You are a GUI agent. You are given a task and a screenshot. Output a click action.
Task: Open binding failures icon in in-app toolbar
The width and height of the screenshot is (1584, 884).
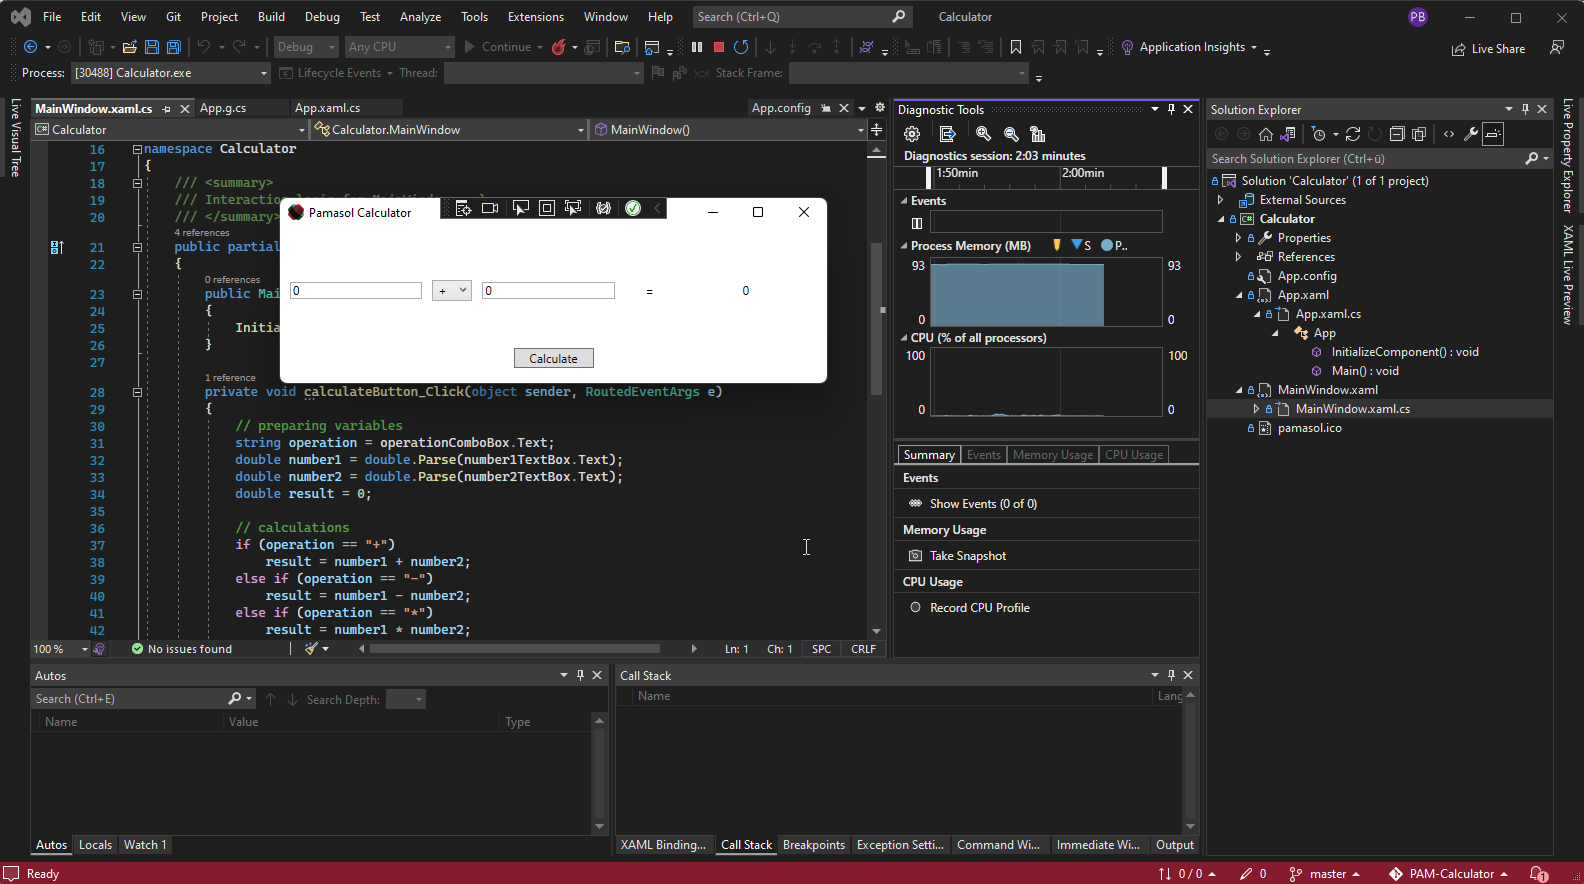pyautogui.click(x=603, y=208)
